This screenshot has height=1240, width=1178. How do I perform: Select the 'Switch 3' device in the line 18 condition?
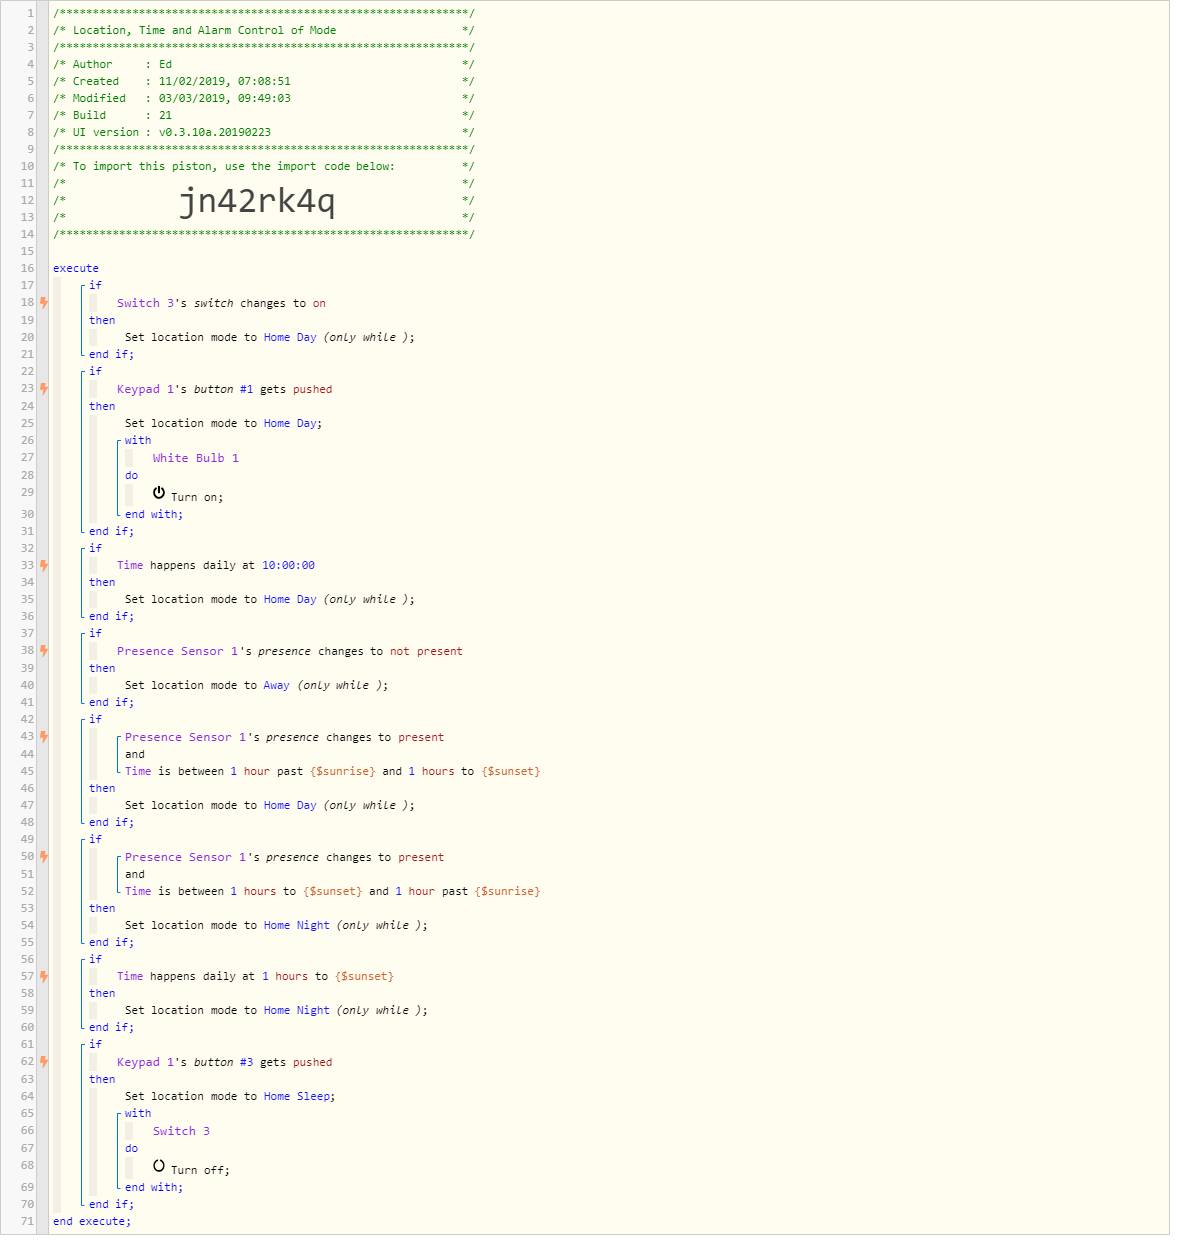click(x=145, y=303)
